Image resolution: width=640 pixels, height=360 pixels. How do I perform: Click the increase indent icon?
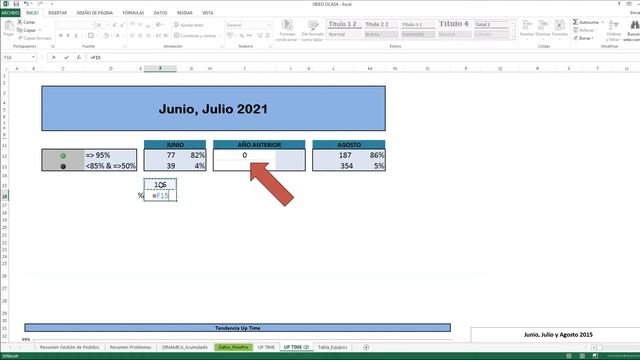pos(166,36)
